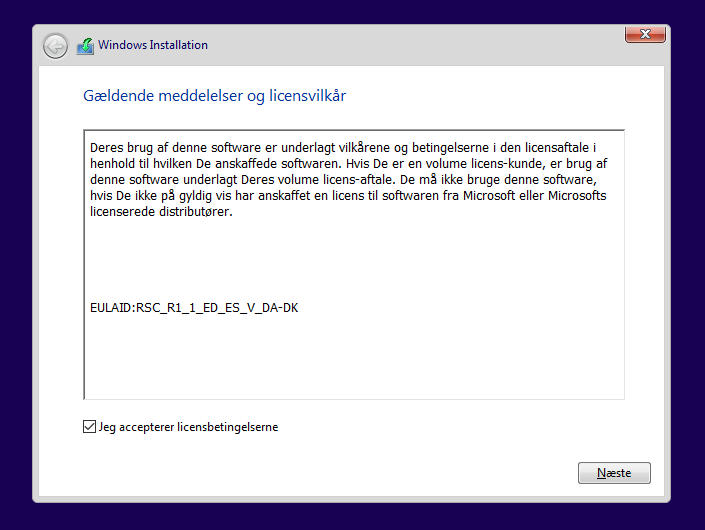Click the "Jeg accepterer licensbetingelserne" label
This screenshot has height=530, width=705.
pyautogui.click(x=188, y=427)
